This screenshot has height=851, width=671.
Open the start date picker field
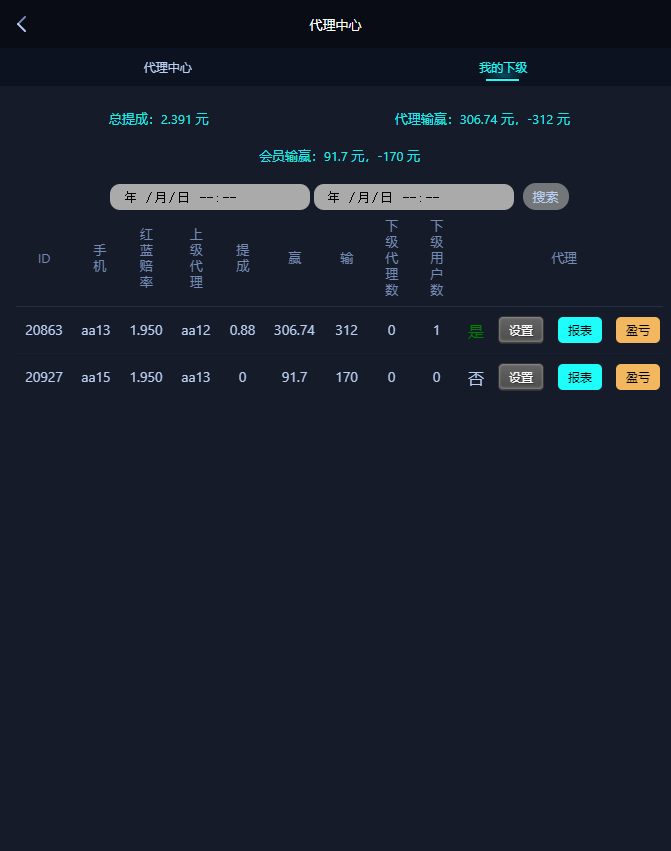tap(210, 197)
